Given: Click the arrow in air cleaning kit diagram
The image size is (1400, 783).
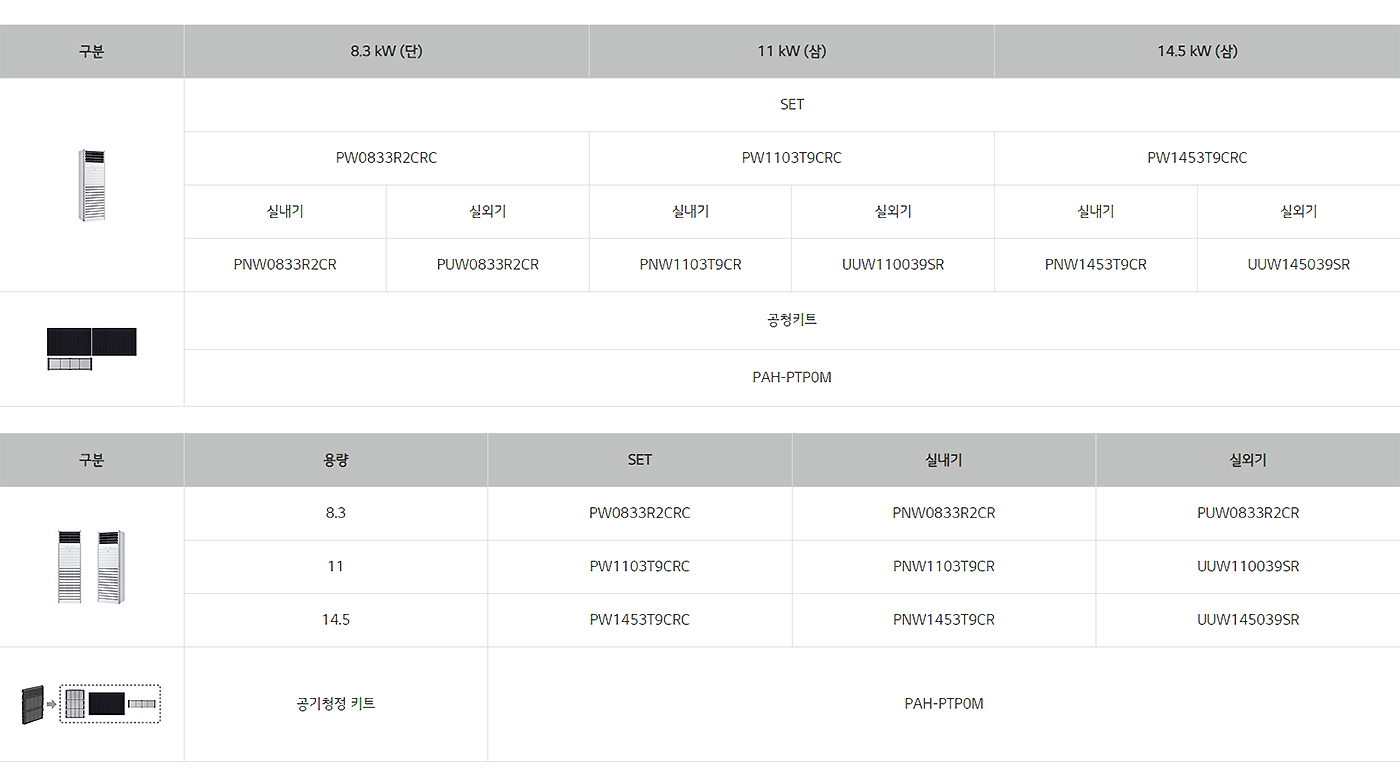Looking at the screenshot, I should tap(52, 705).
